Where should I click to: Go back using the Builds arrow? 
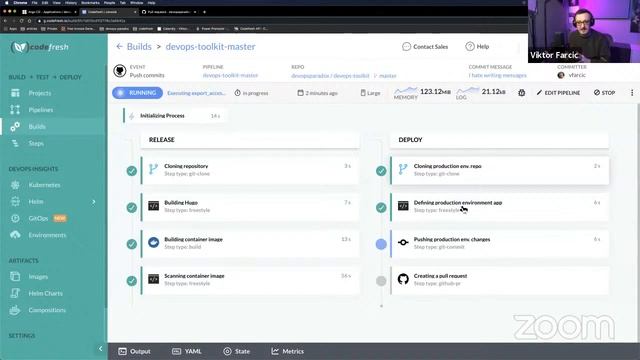coord(119,47)
